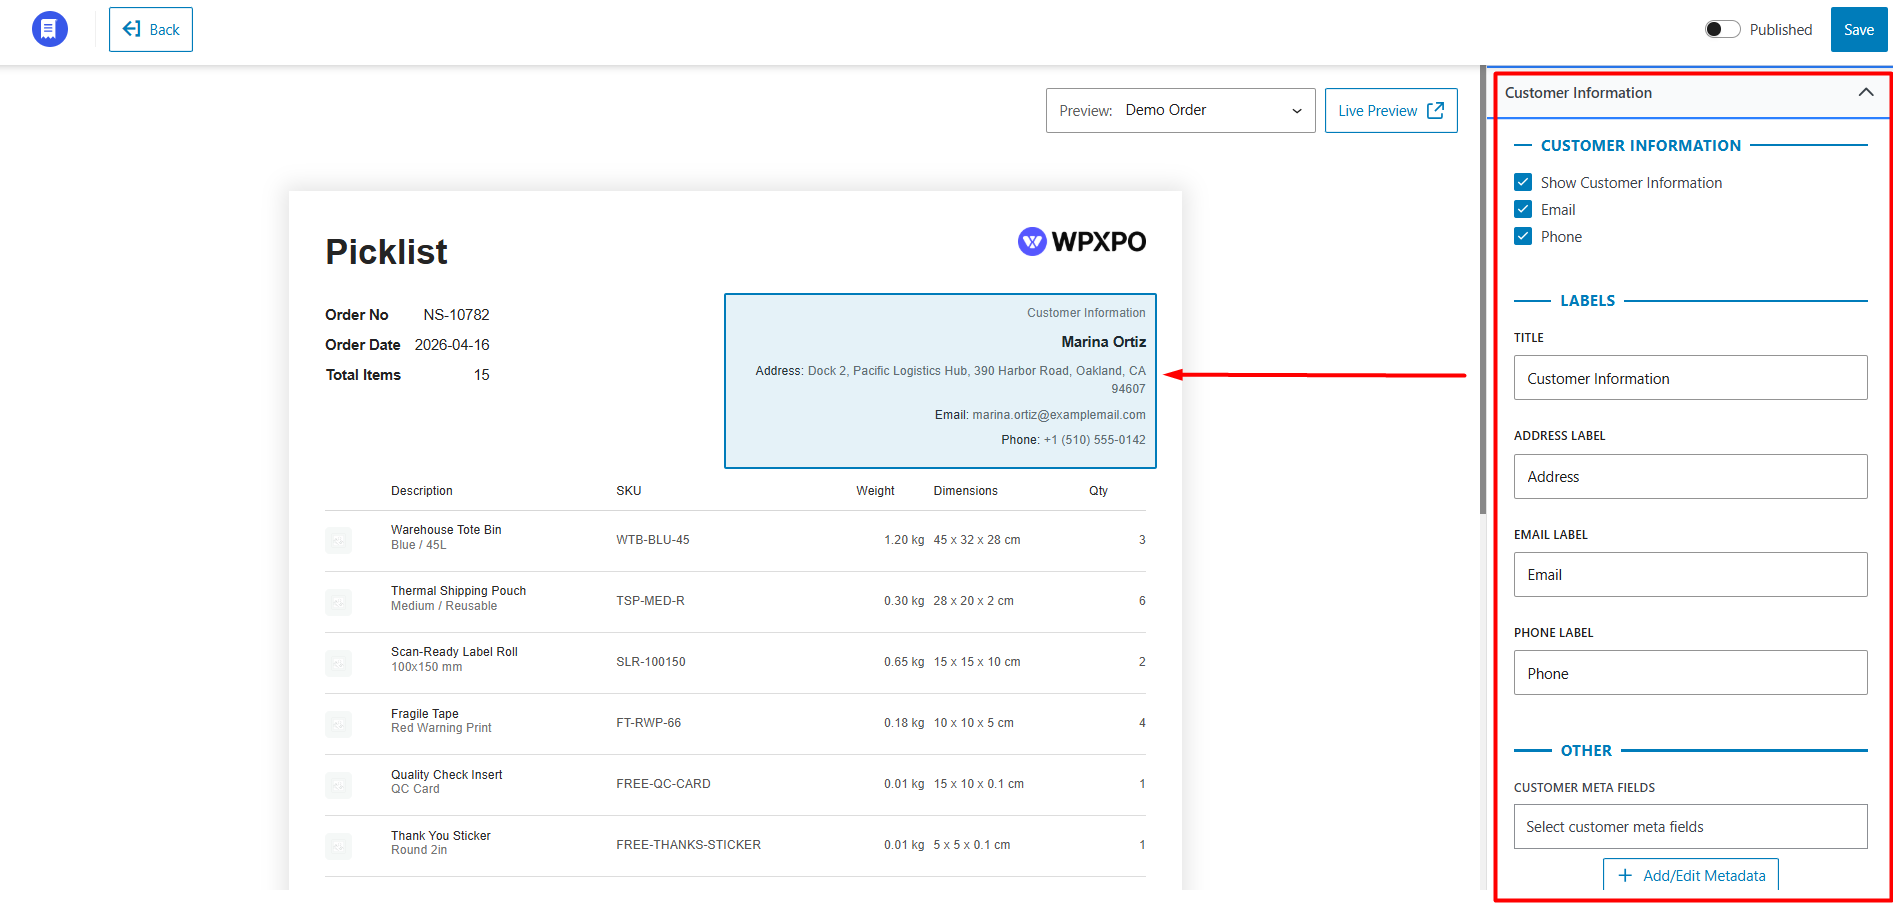Click the order date 2026-04-16

[452, 344]
